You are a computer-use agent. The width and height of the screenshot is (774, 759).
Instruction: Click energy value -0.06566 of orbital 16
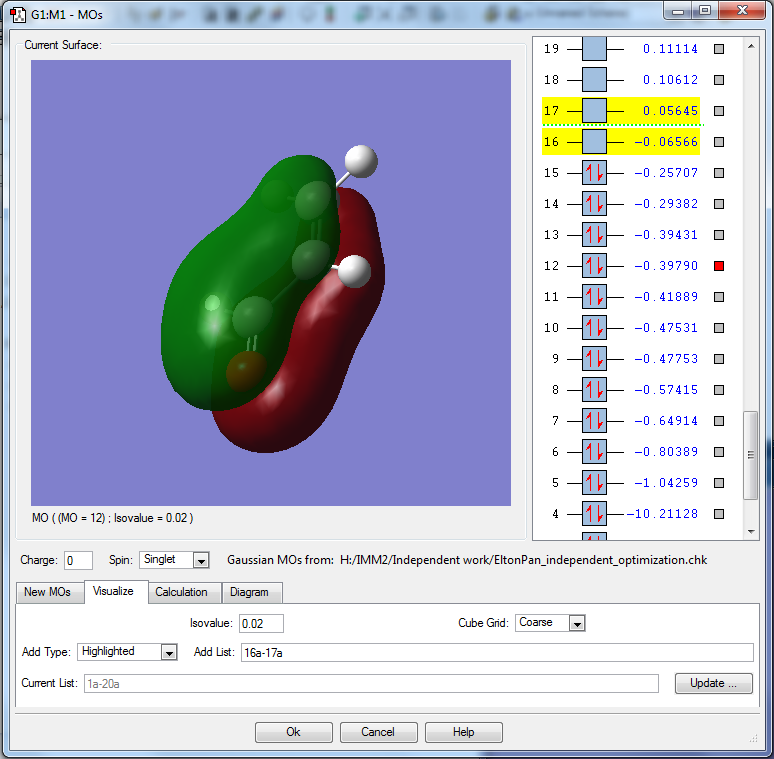(x=666, y=142)
